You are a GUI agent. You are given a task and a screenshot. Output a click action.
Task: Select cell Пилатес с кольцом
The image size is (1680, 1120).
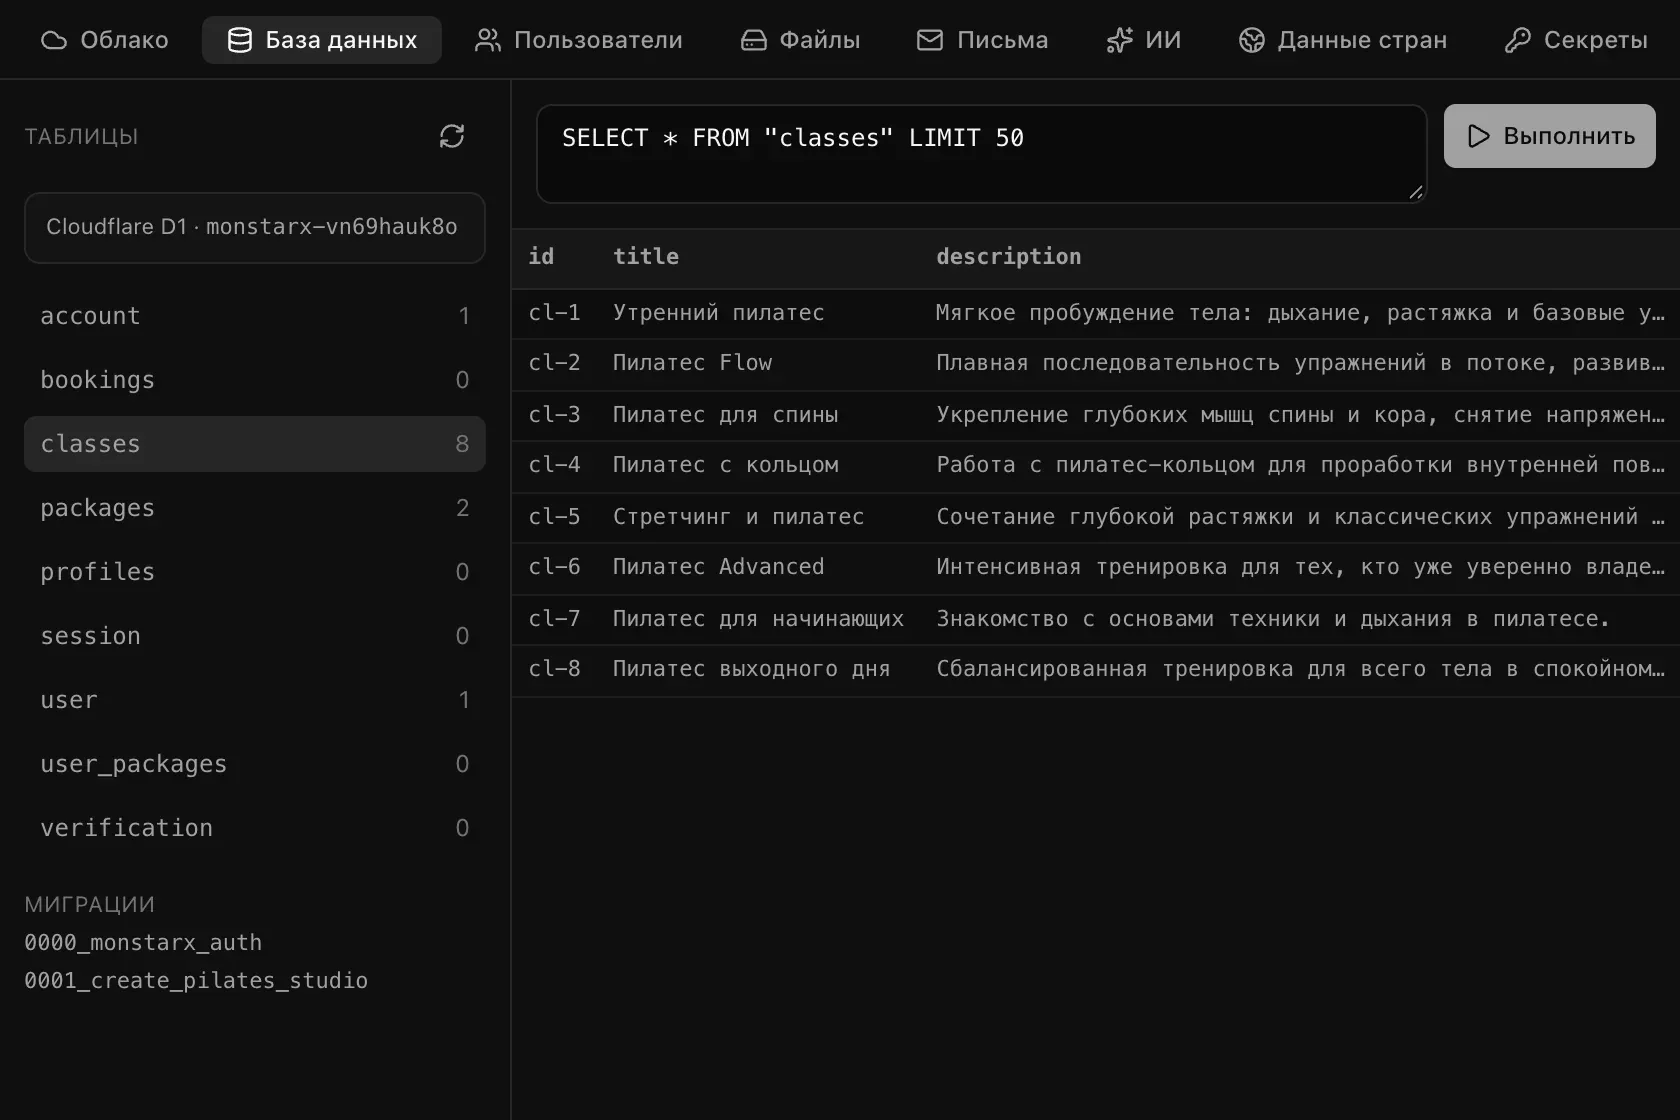coord(725,465)
